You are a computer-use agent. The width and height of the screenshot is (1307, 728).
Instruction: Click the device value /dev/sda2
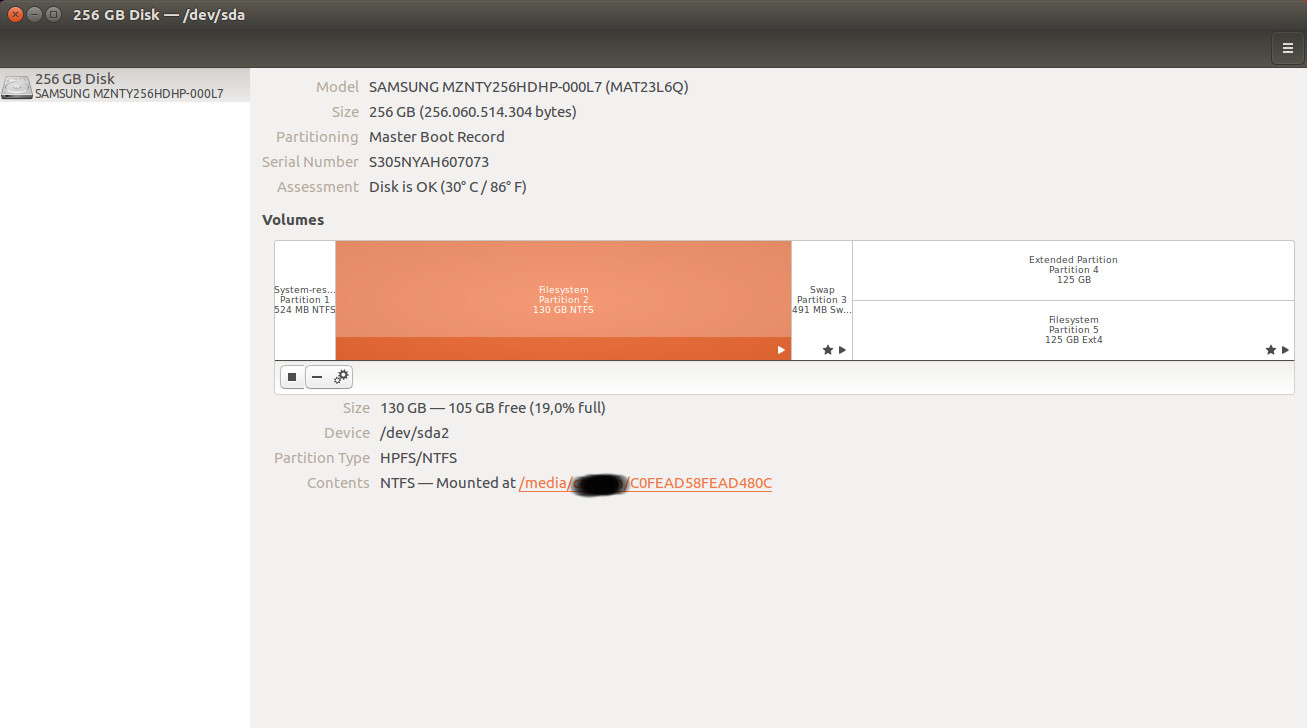tap(416, 433)
